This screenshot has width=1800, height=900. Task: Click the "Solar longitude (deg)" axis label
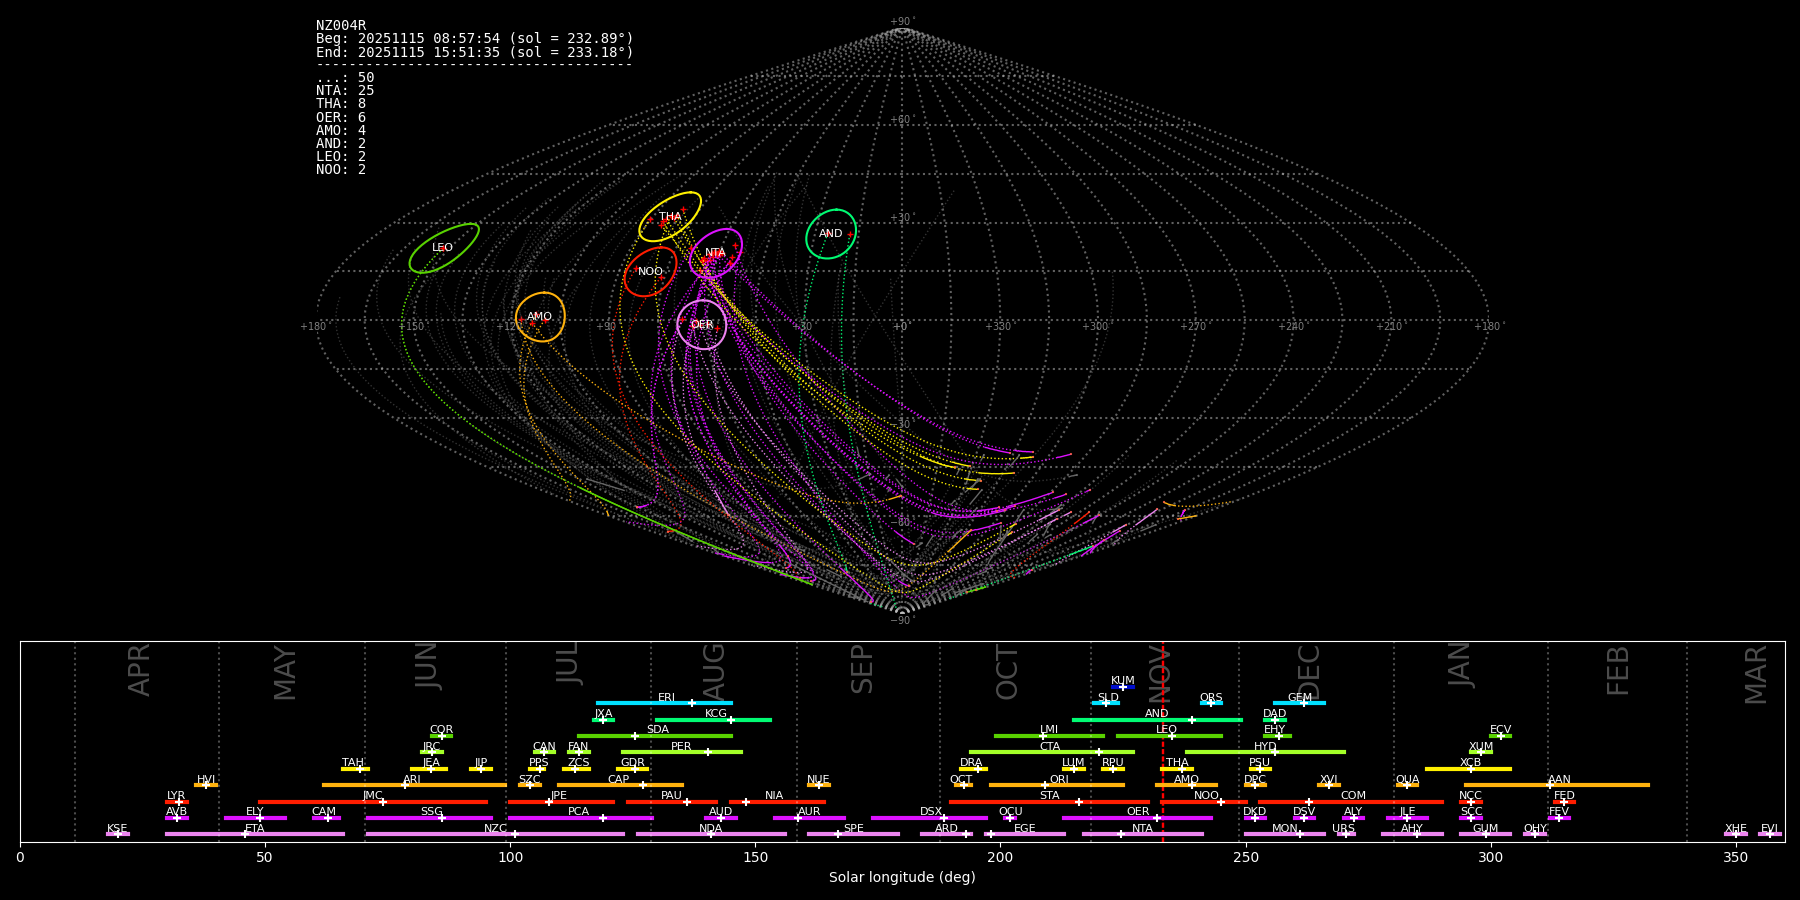(x=902, y=878)
